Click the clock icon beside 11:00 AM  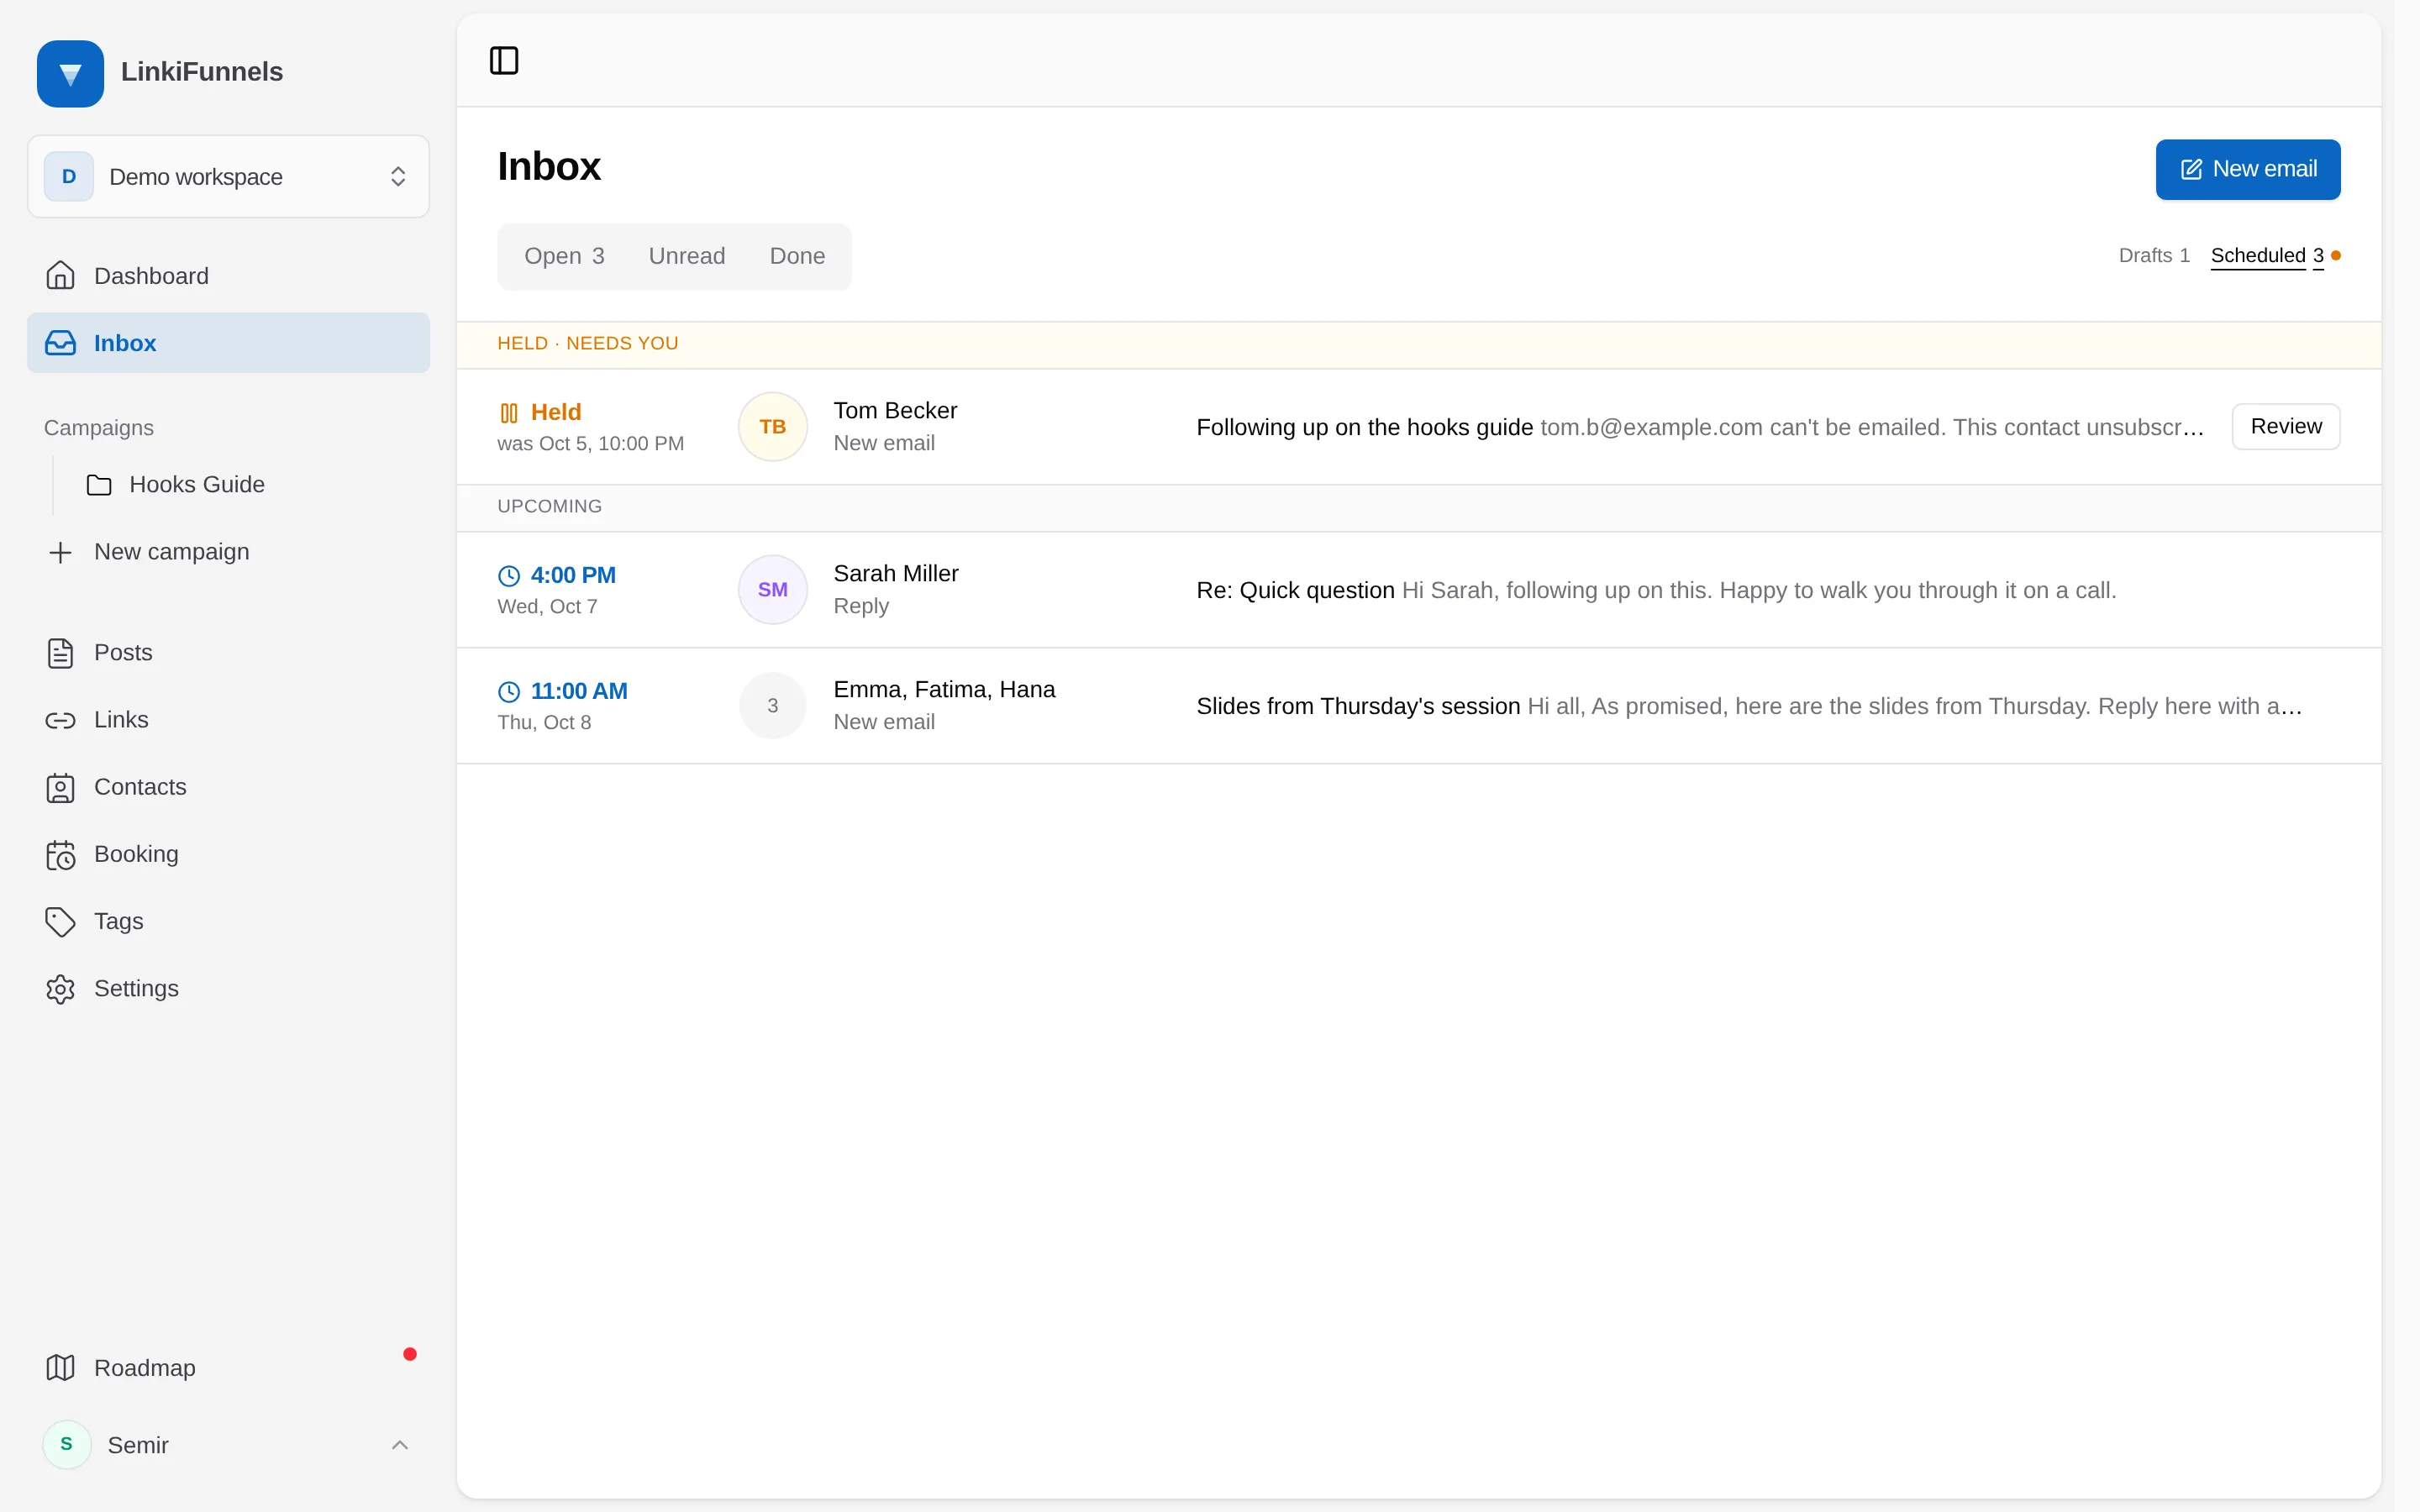509,692
